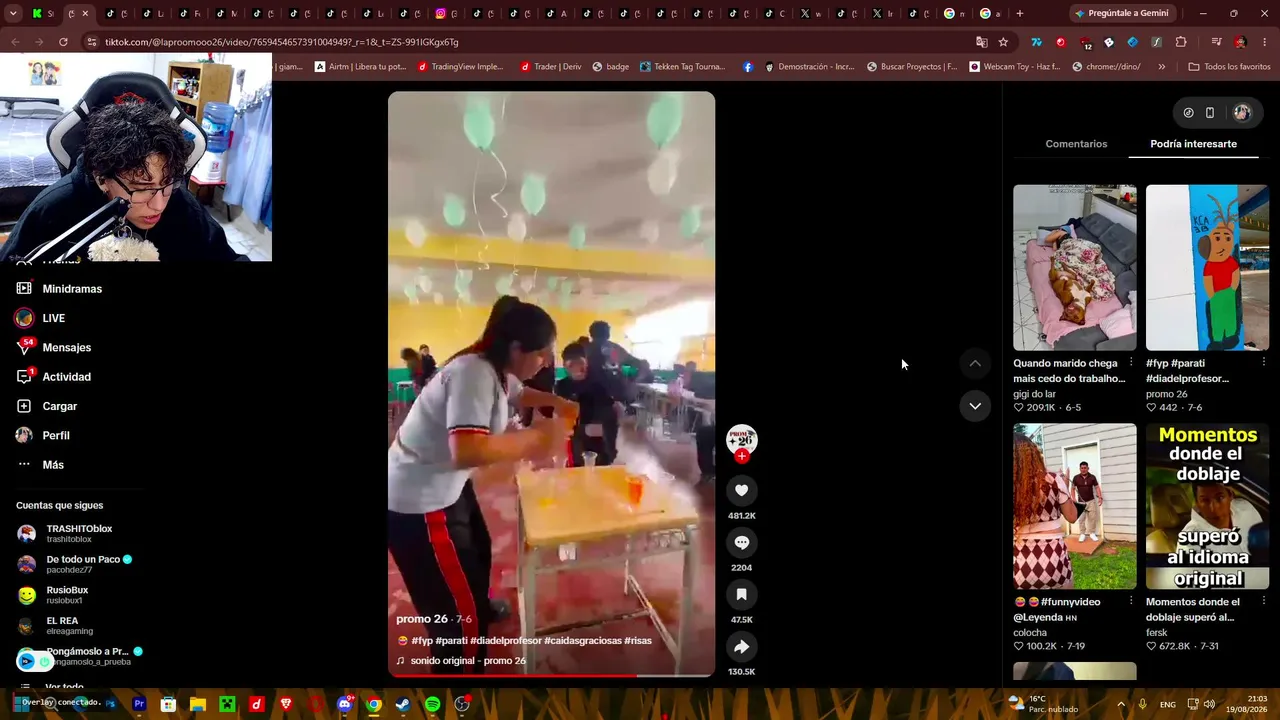Viewport: 1280px width, 720px height.
Task: Go to the next video with down chevron
Action: point(975,406)
